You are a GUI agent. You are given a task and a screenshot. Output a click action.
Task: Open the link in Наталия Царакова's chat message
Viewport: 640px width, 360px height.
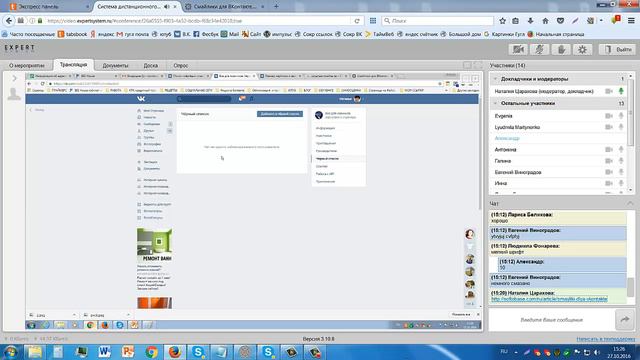tap(549, 299)
